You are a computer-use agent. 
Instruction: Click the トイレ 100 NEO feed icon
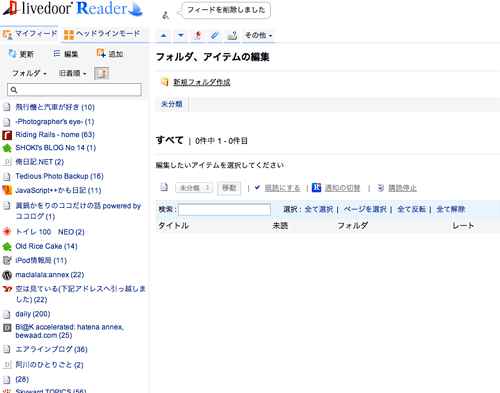(7, 232)
